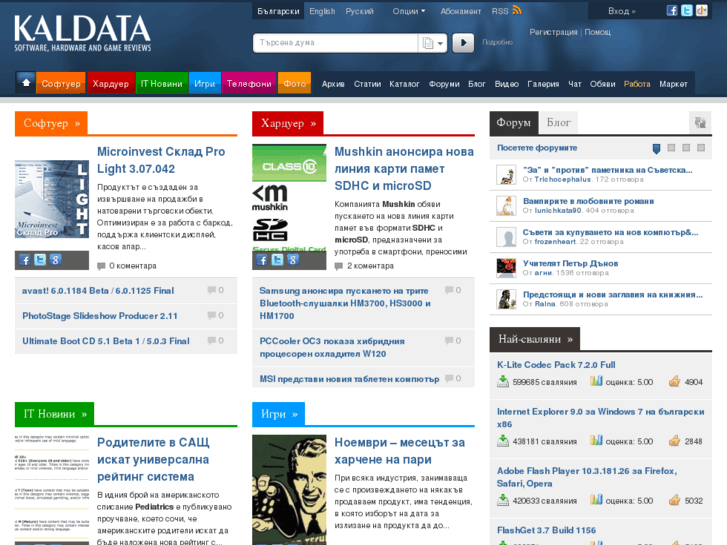Select fourth forum pagination square
This screenshot has width=727, height=545.
point(701,147)
